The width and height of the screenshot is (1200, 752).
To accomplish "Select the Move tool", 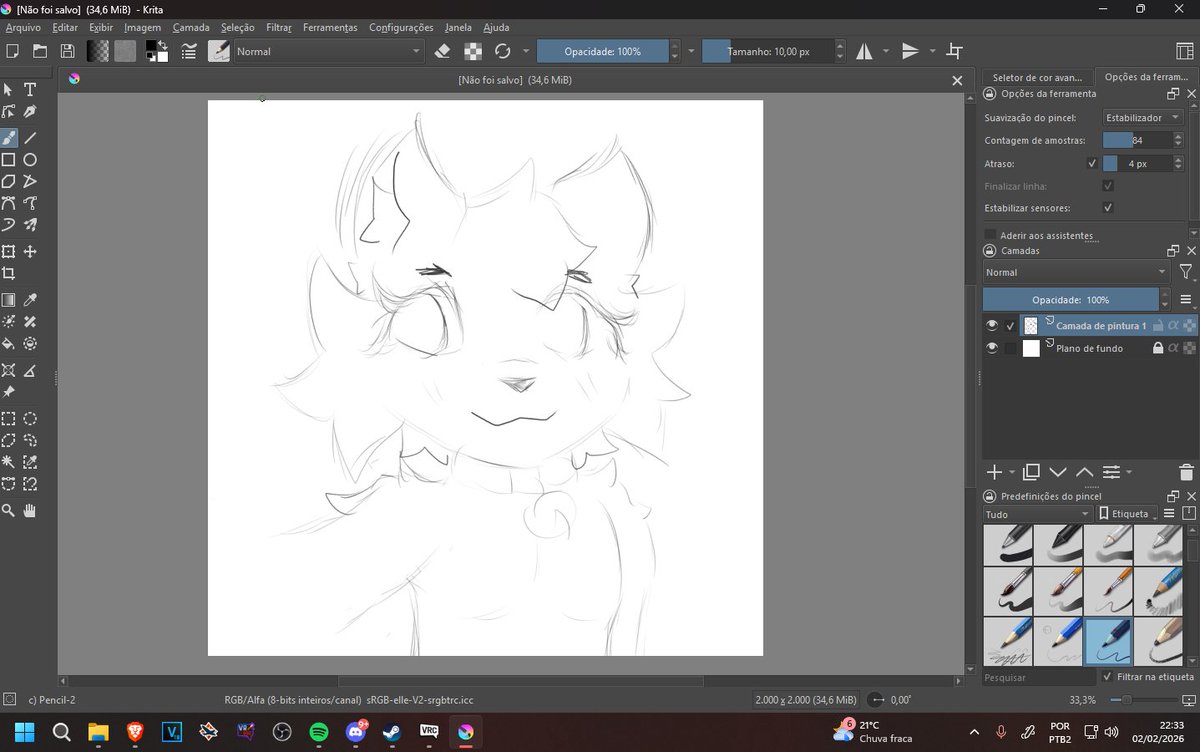I will 30,252.
